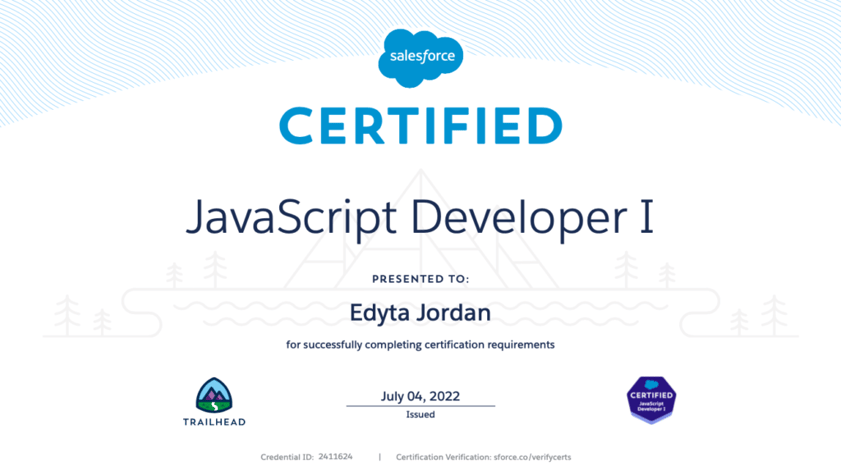Click the Issued label under the date

pos(420,414)
